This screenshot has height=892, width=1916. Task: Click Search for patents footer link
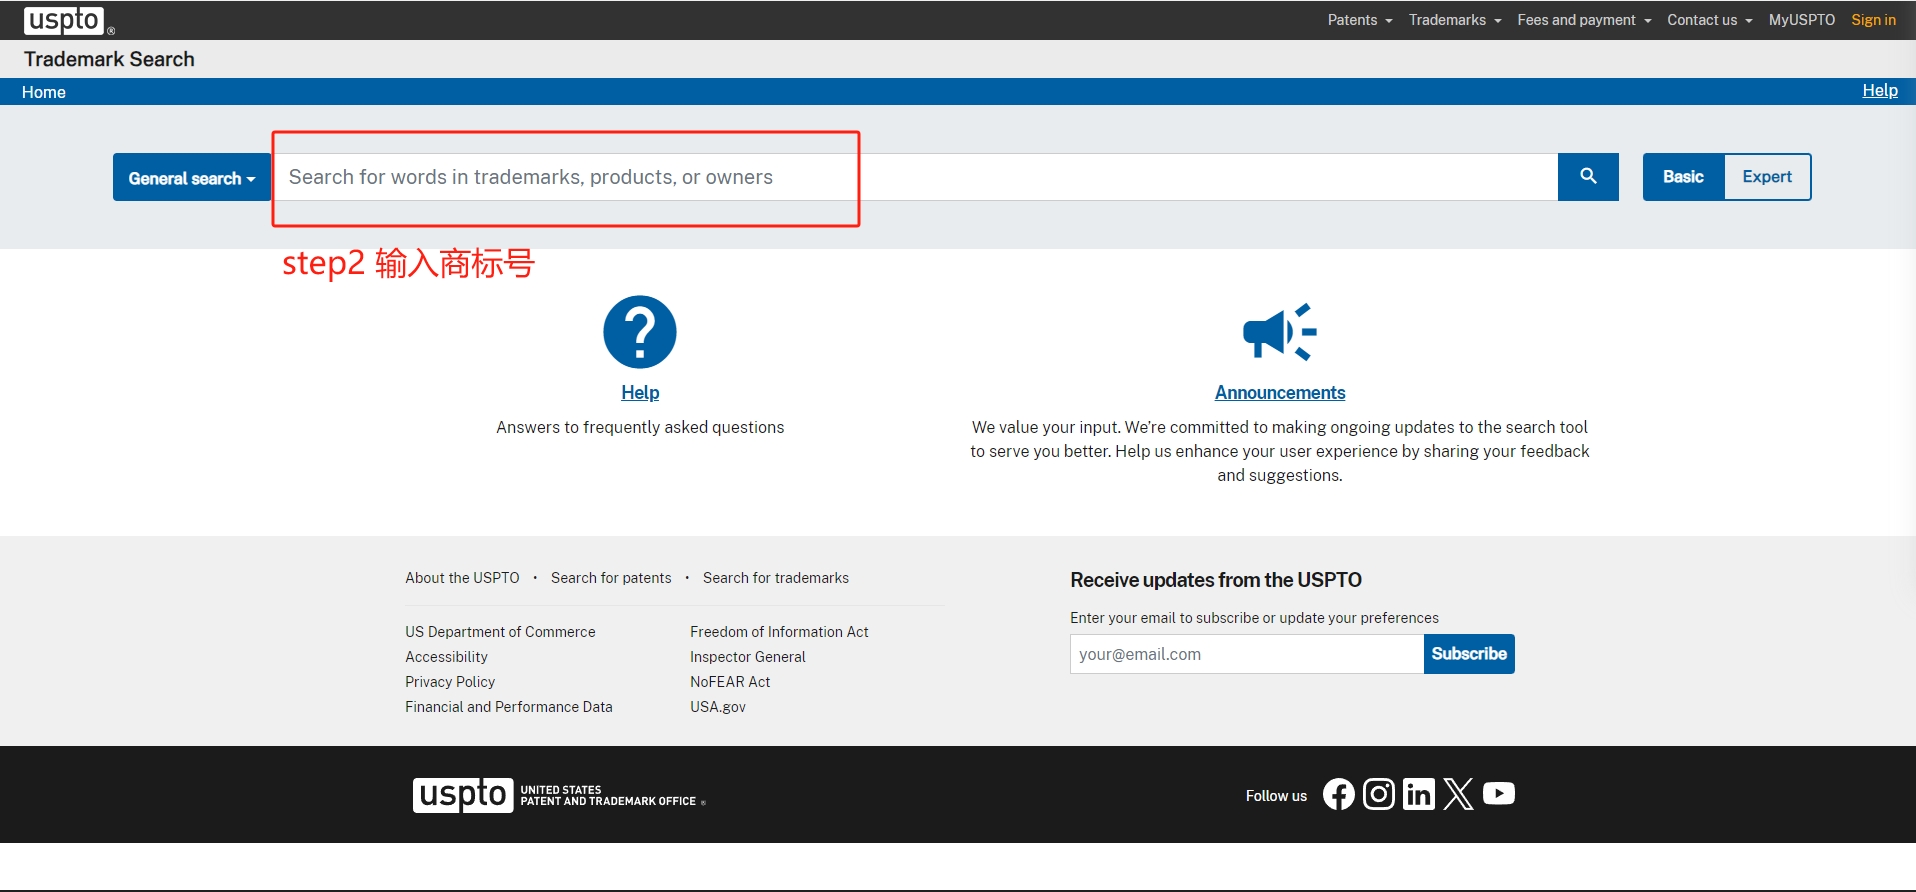tap(611, 578)
